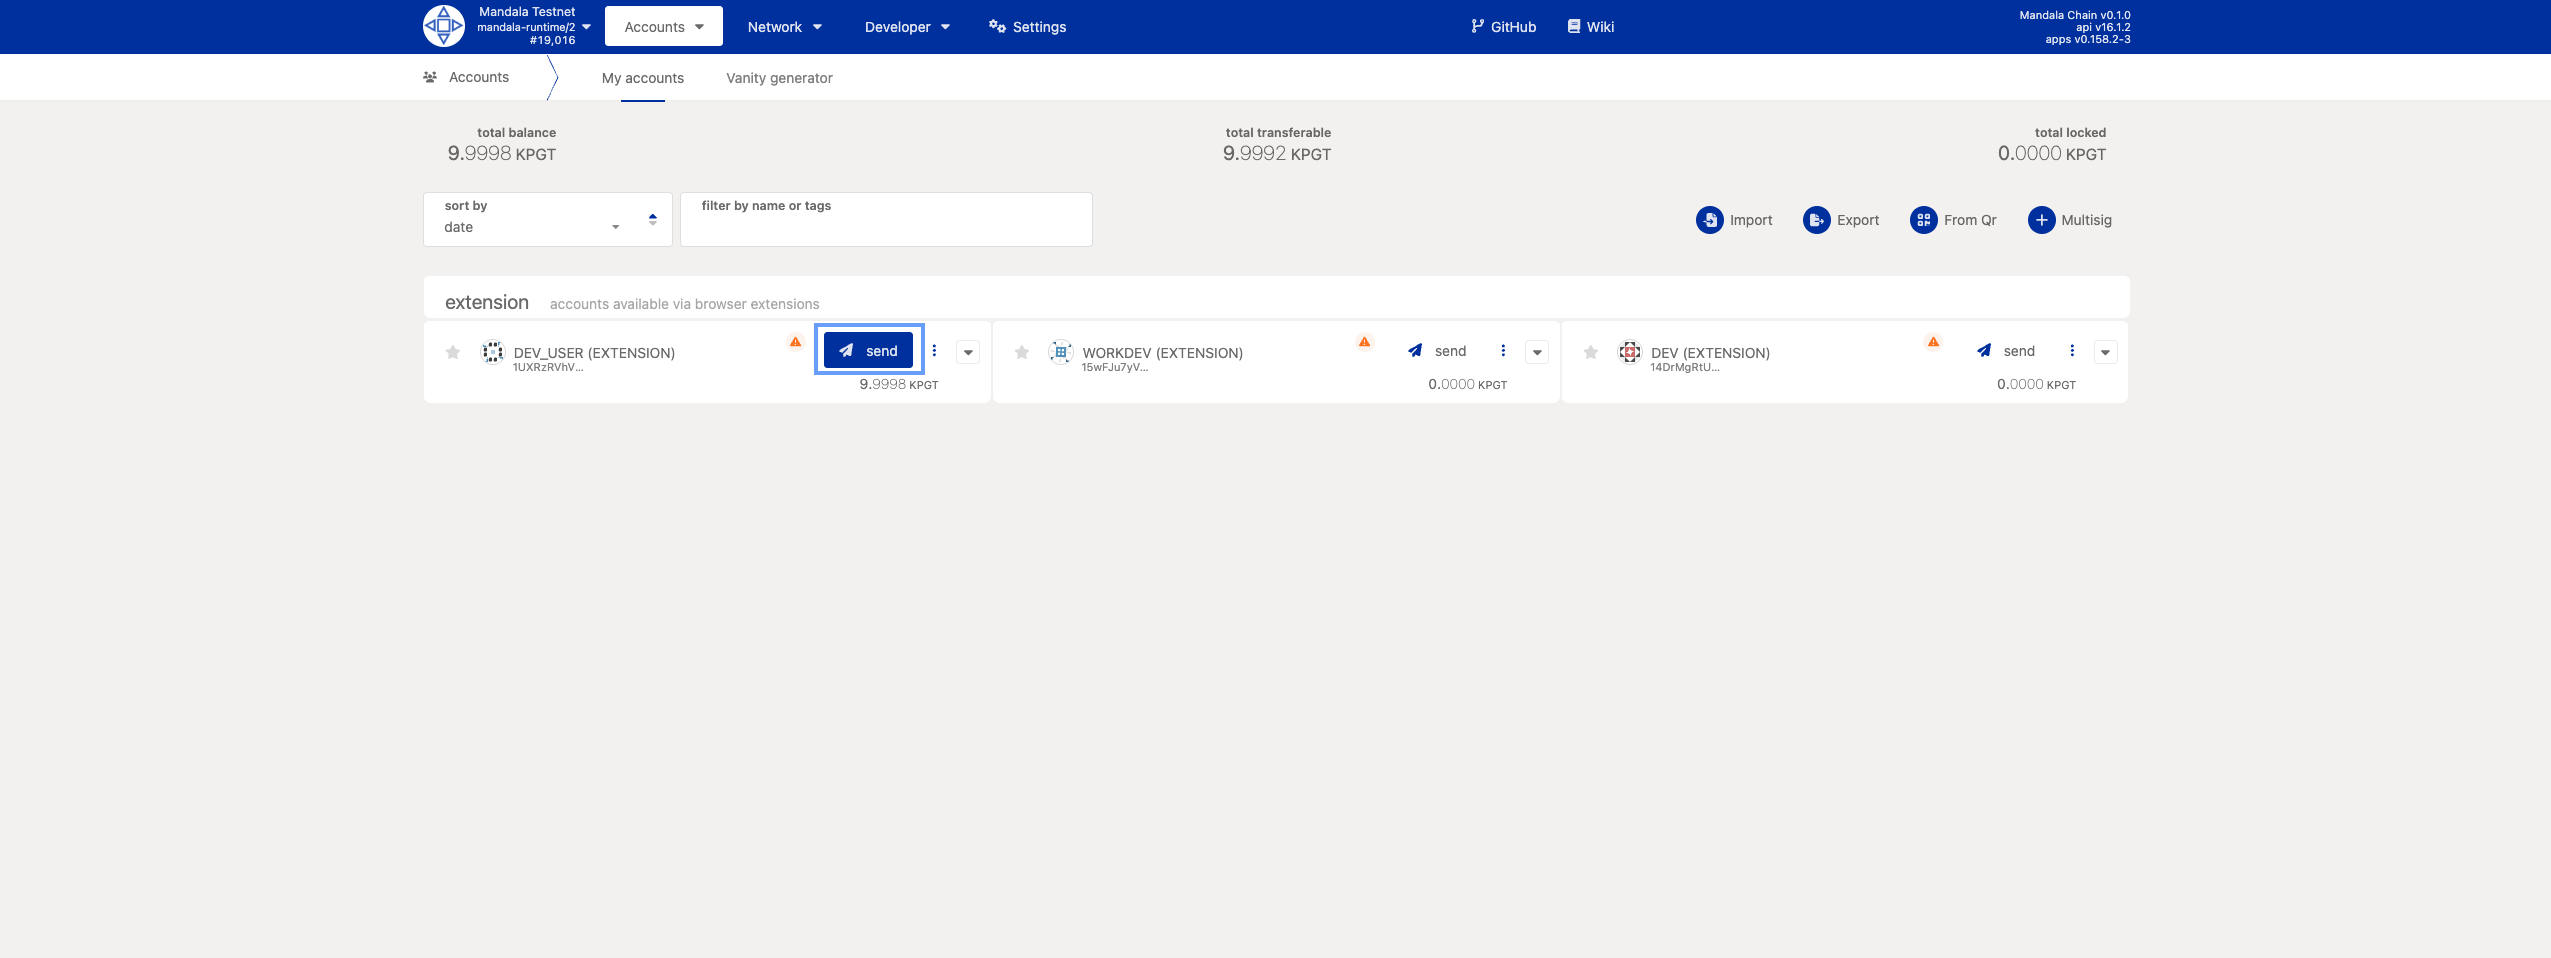Click the 9.9998 KPGT balance on DEV_USER
Viewport: 2551px width, 958px height.
899,384
